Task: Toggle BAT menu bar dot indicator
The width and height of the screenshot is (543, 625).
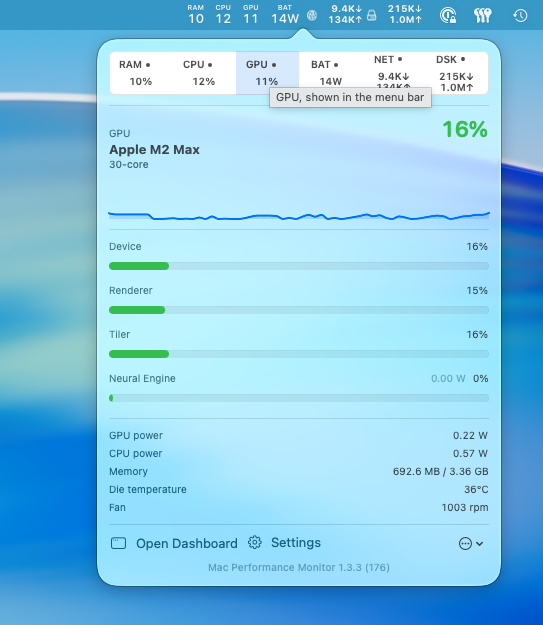Action: pyautogui.click(x=336, y=65)
